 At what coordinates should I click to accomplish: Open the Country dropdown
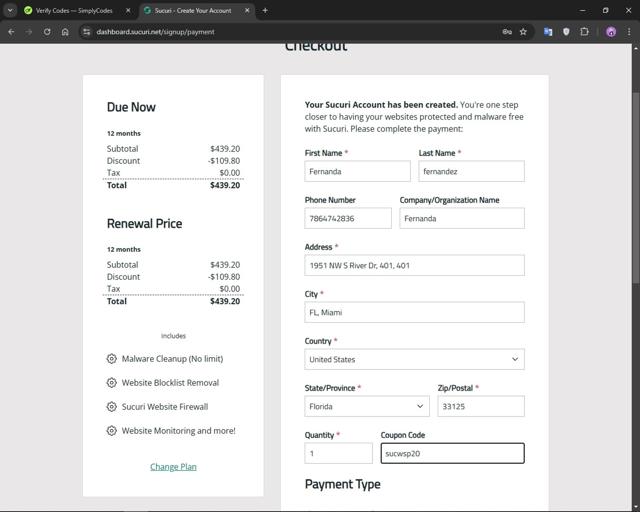pos(414,359)
